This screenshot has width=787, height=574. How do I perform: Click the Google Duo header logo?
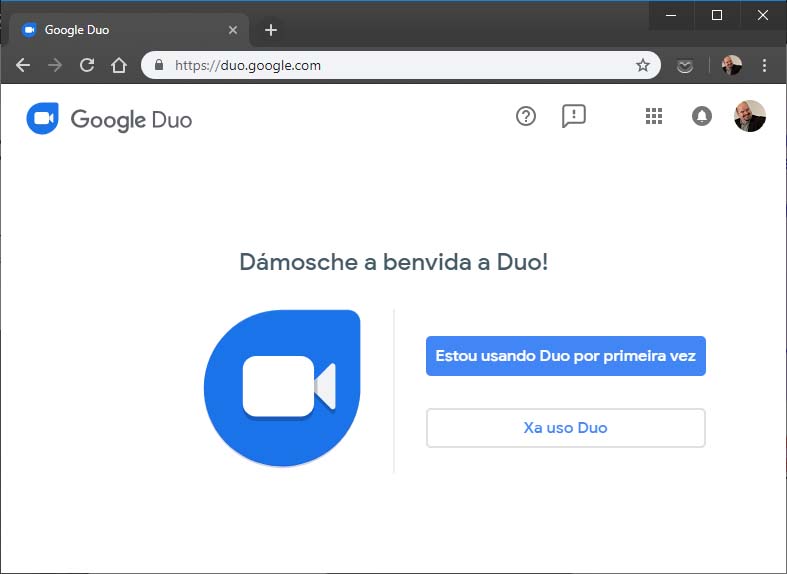[x=43, y=118]
